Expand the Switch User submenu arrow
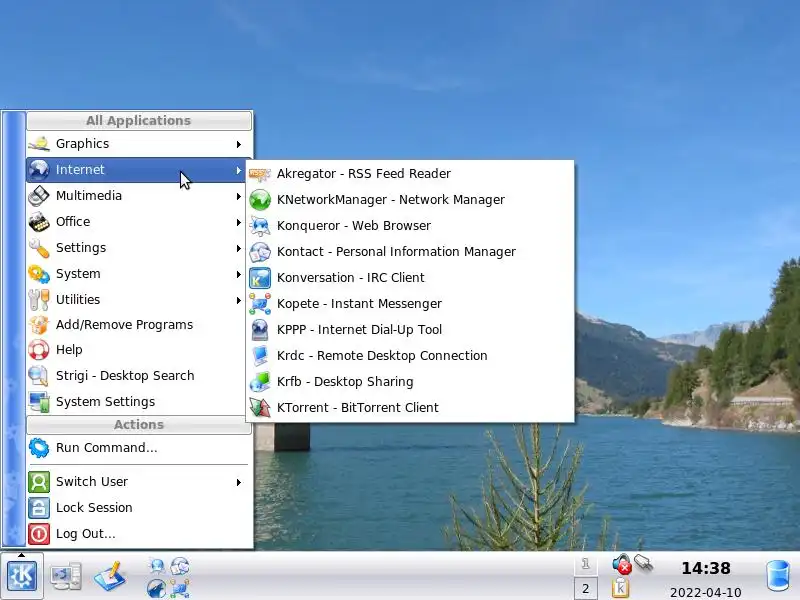The width and height of the screenshot is (800, 600). pos(239,482)
